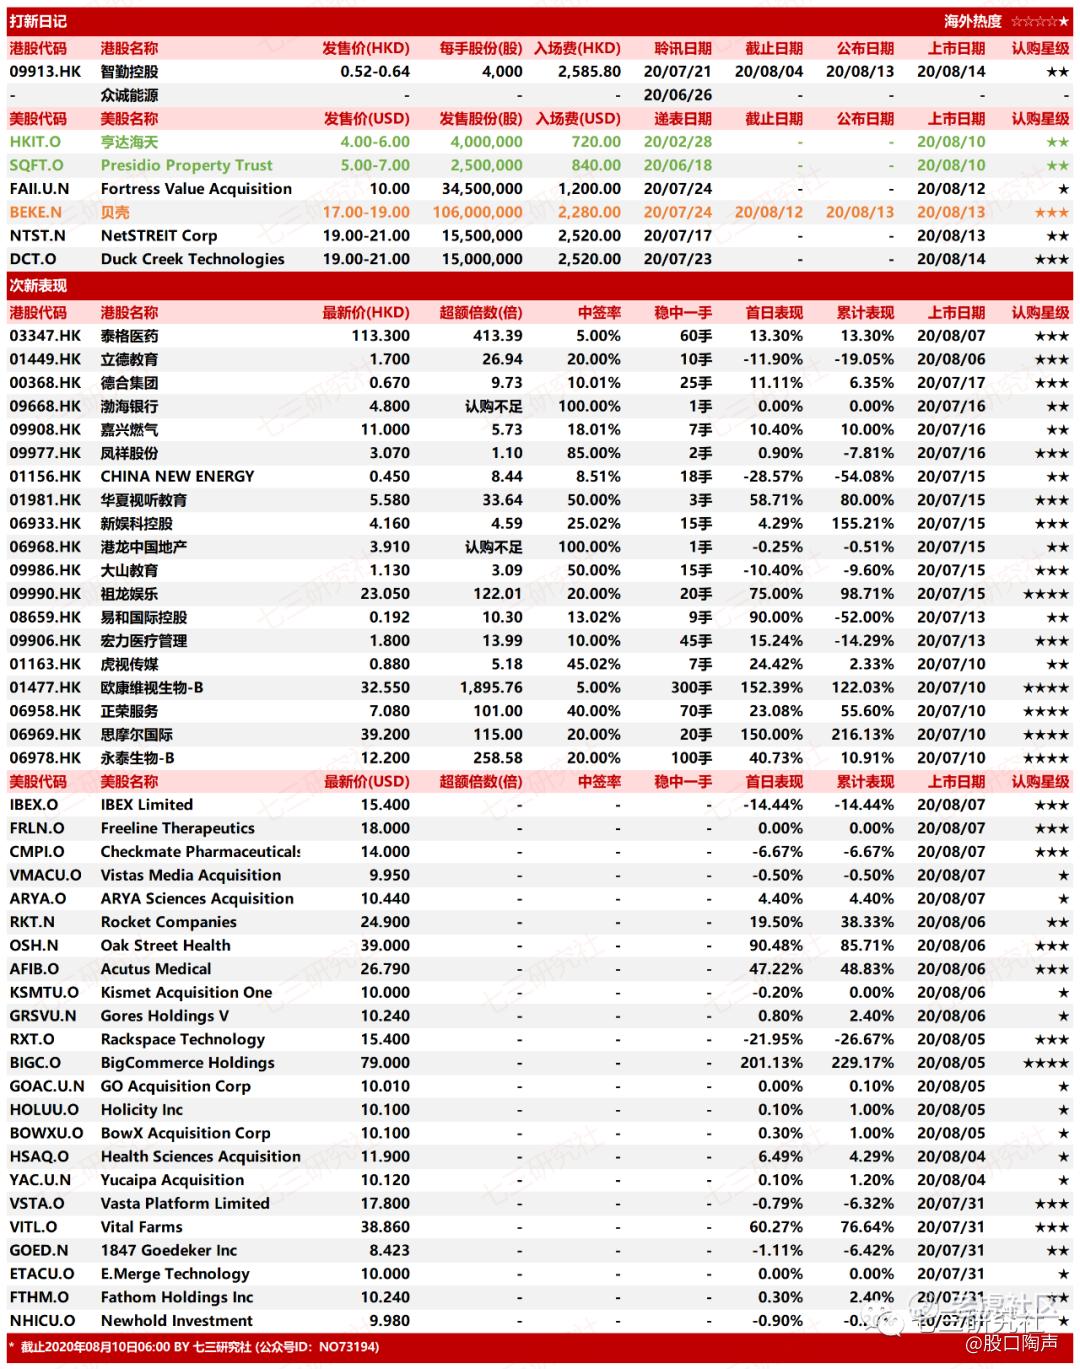Click Presidio Property Trust name

(186, 165)
